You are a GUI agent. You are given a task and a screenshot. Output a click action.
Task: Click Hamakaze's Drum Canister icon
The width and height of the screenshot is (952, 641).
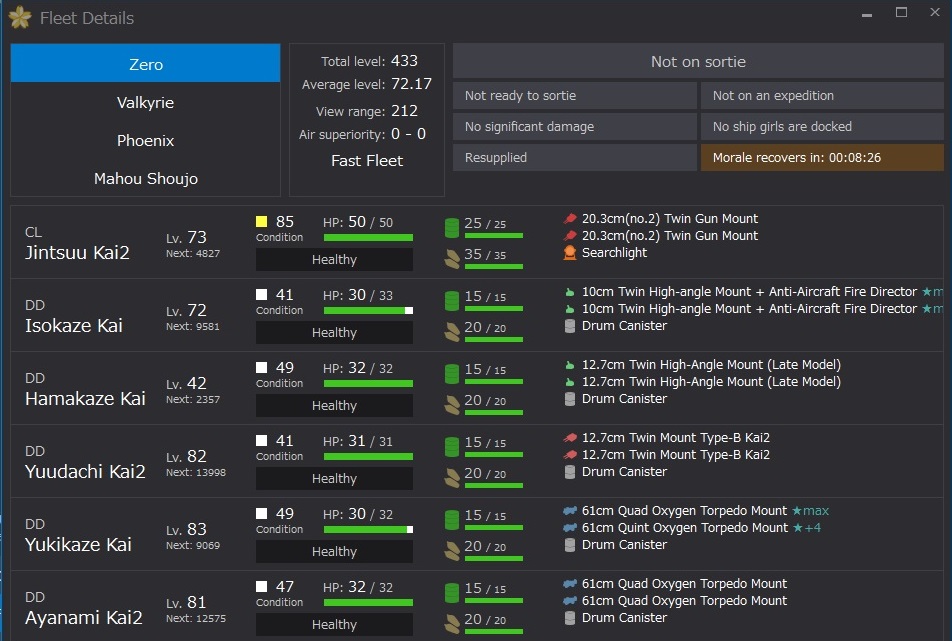pos(570,399)
